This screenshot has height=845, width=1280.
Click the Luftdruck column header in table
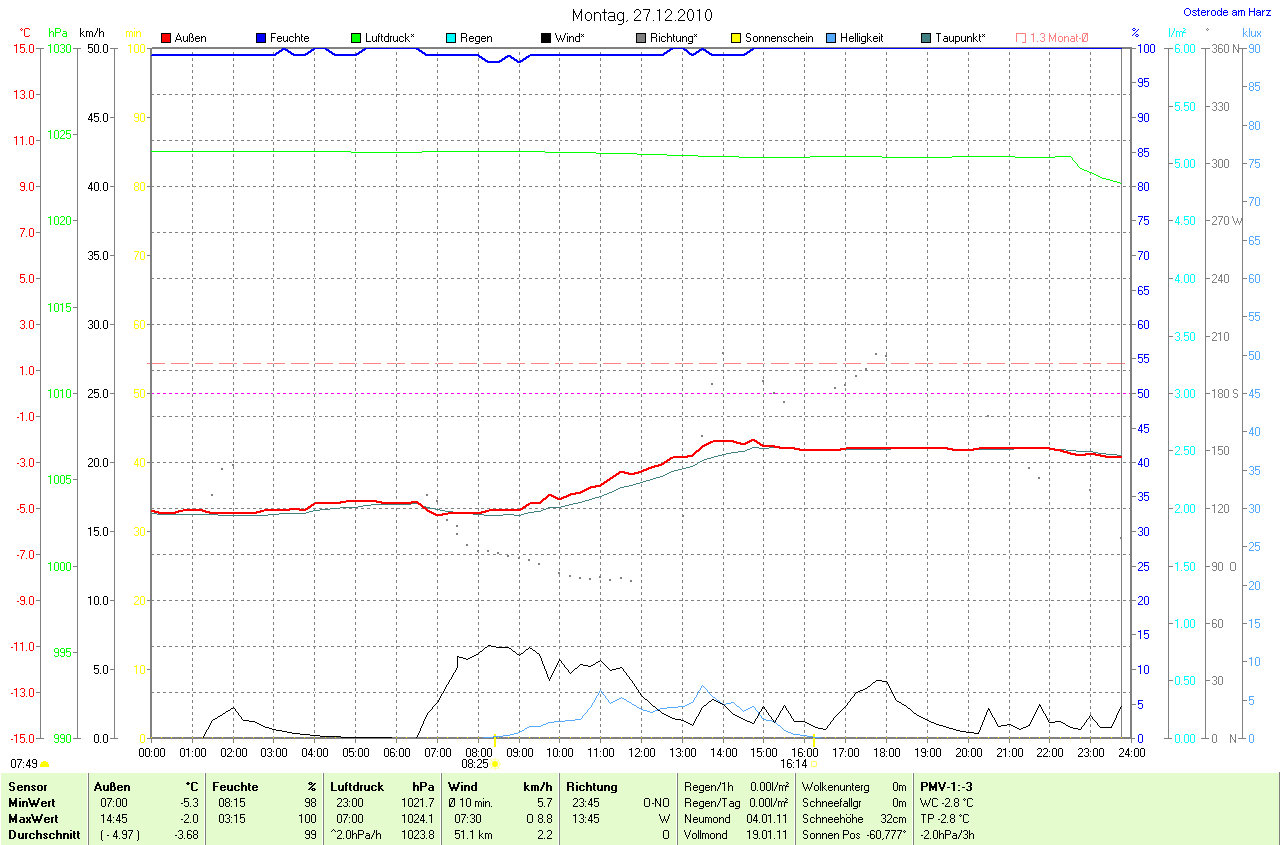click(x=357, y=787)
